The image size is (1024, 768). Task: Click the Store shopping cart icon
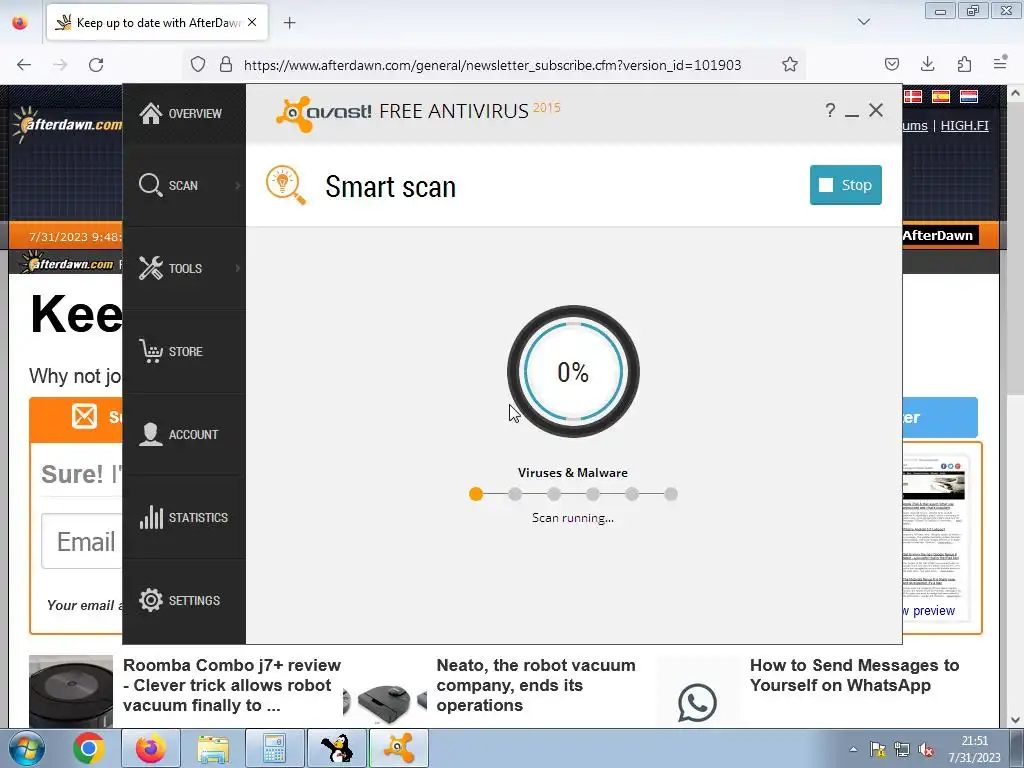(x=151, y=351)
